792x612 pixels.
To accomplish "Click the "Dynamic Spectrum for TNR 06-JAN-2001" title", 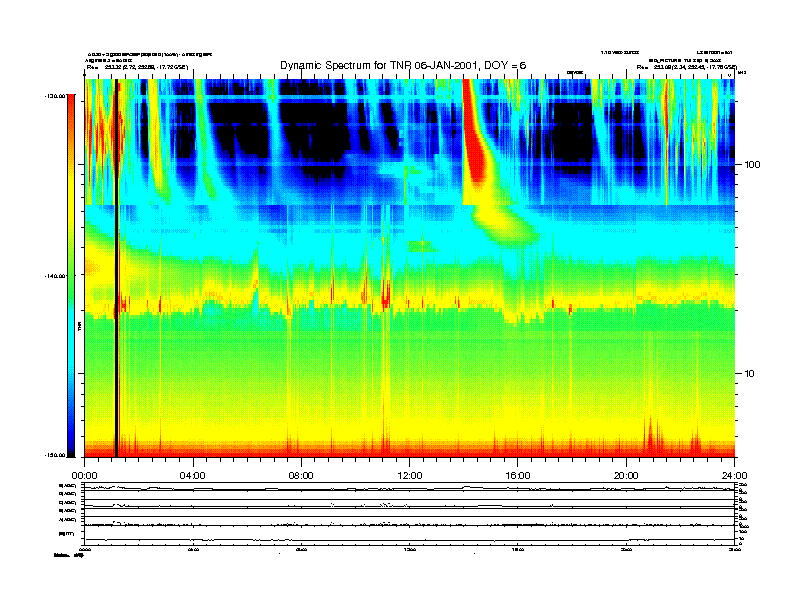I will tap(403, 66).
